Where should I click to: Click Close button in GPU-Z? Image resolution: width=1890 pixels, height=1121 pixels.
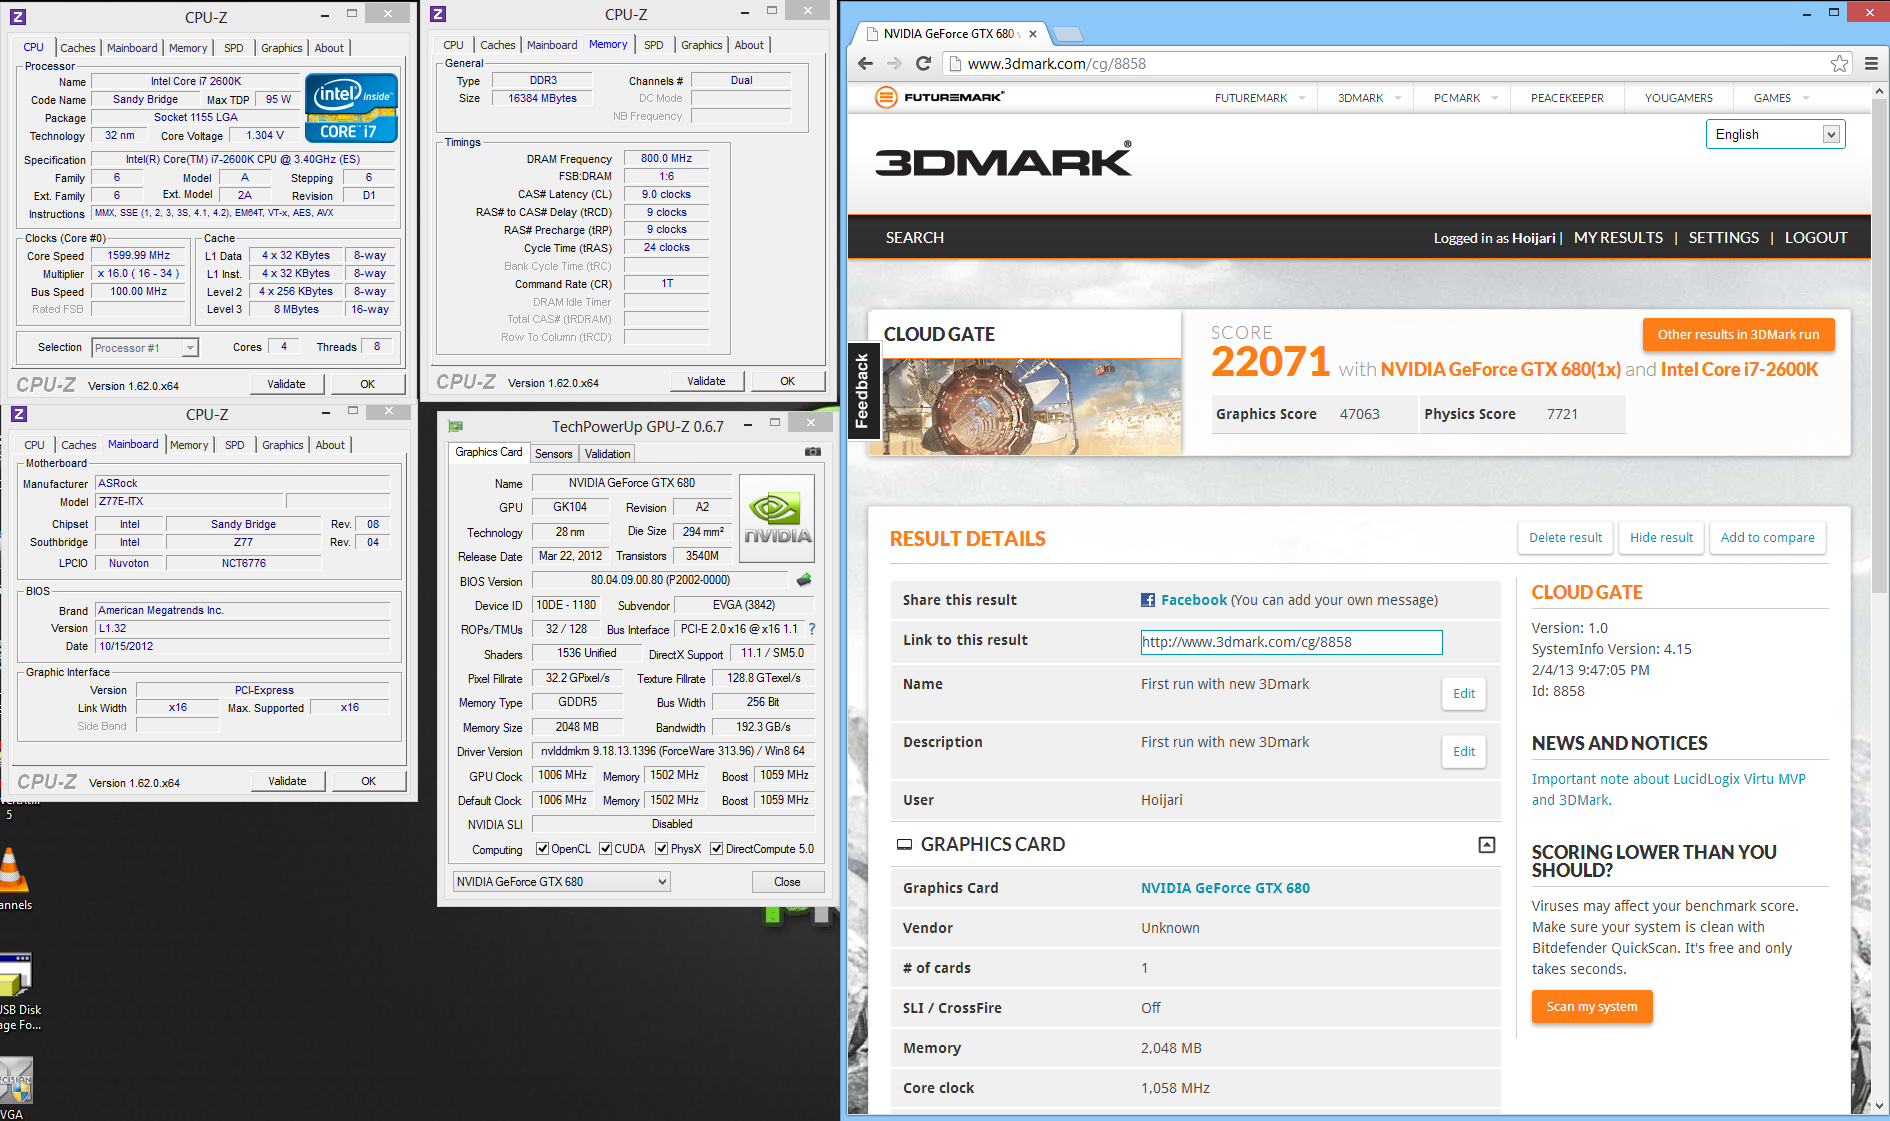point(787,882)
